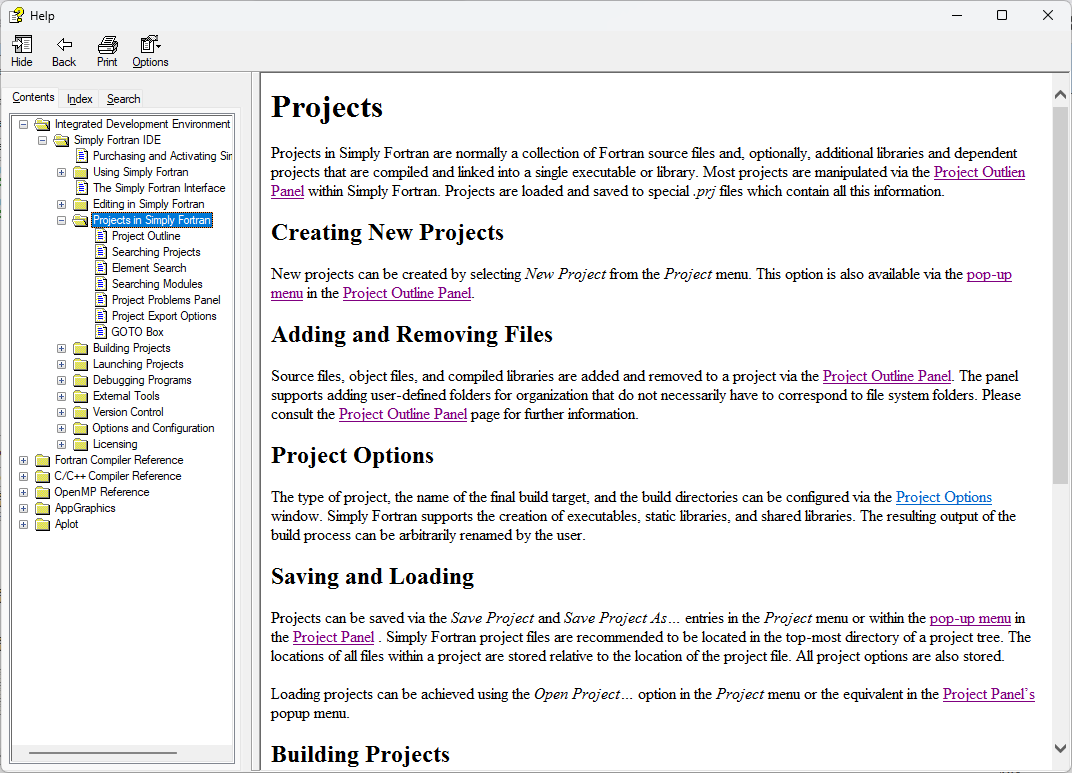1072x773 pixels.
Task: Open the Options toolbar icon
Action: click(x=150, y=45)
